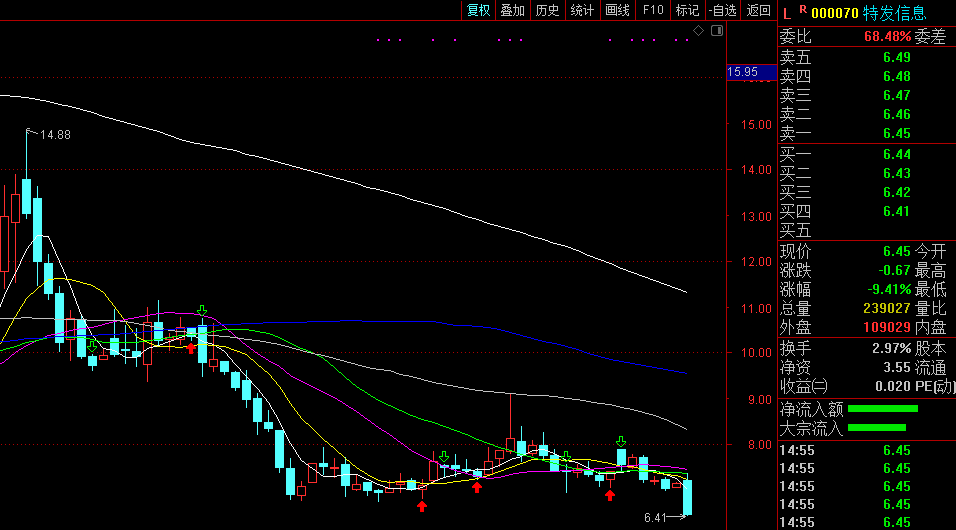Image resolution: width=956 pixels, height=530 pixels.
Task: Open F10 company information
Action: click(653, 10)
